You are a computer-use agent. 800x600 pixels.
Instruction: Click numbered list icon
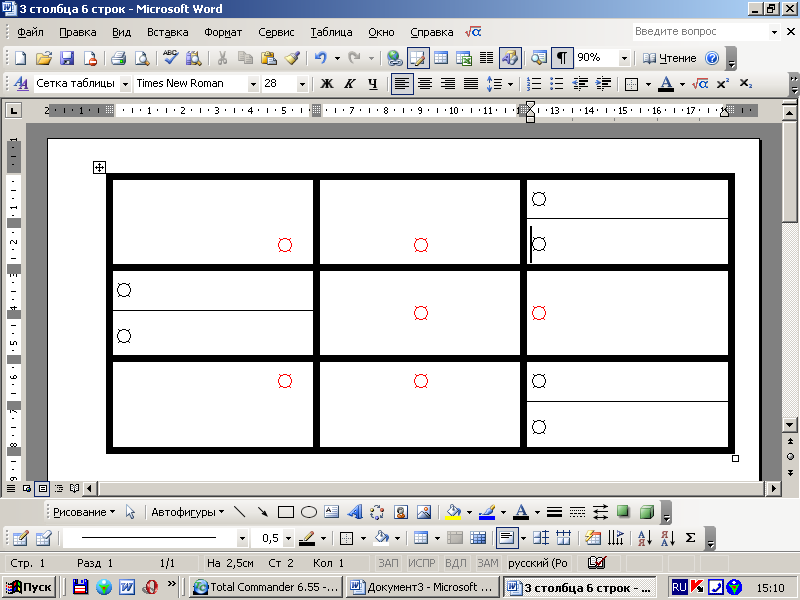[x=534, y=84]
